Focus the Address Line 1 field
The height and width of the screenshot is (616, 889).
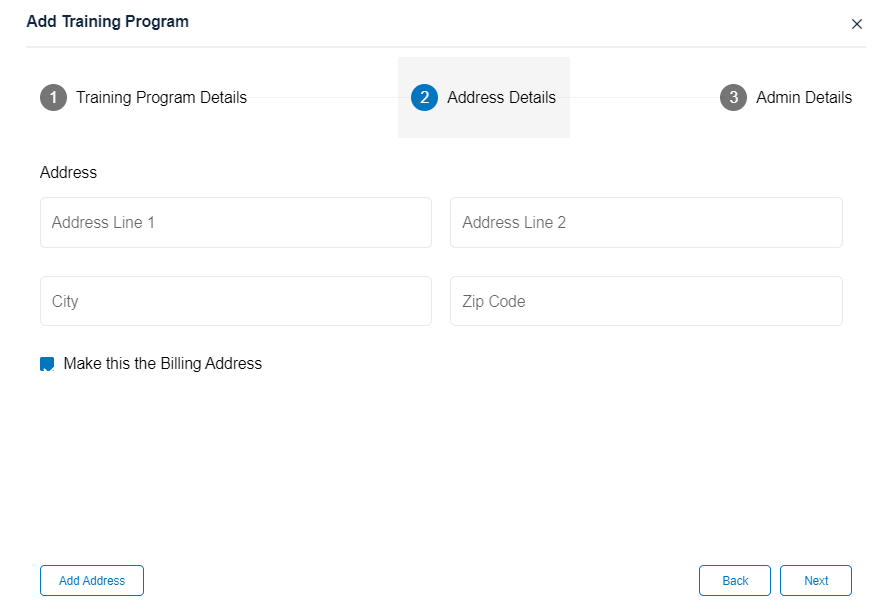236,222
